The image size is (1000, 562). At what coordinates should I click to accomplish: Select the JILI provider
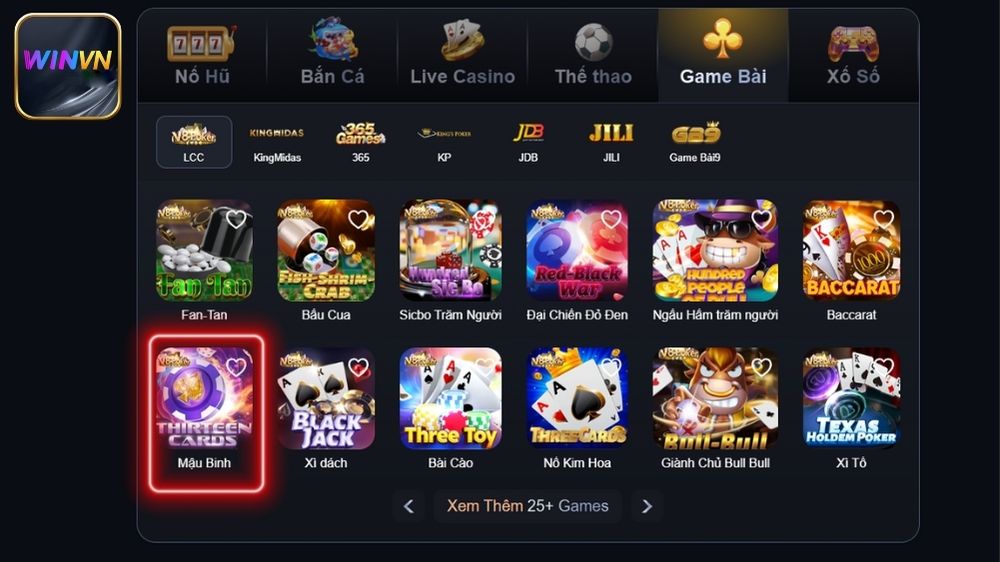[611, 142]
